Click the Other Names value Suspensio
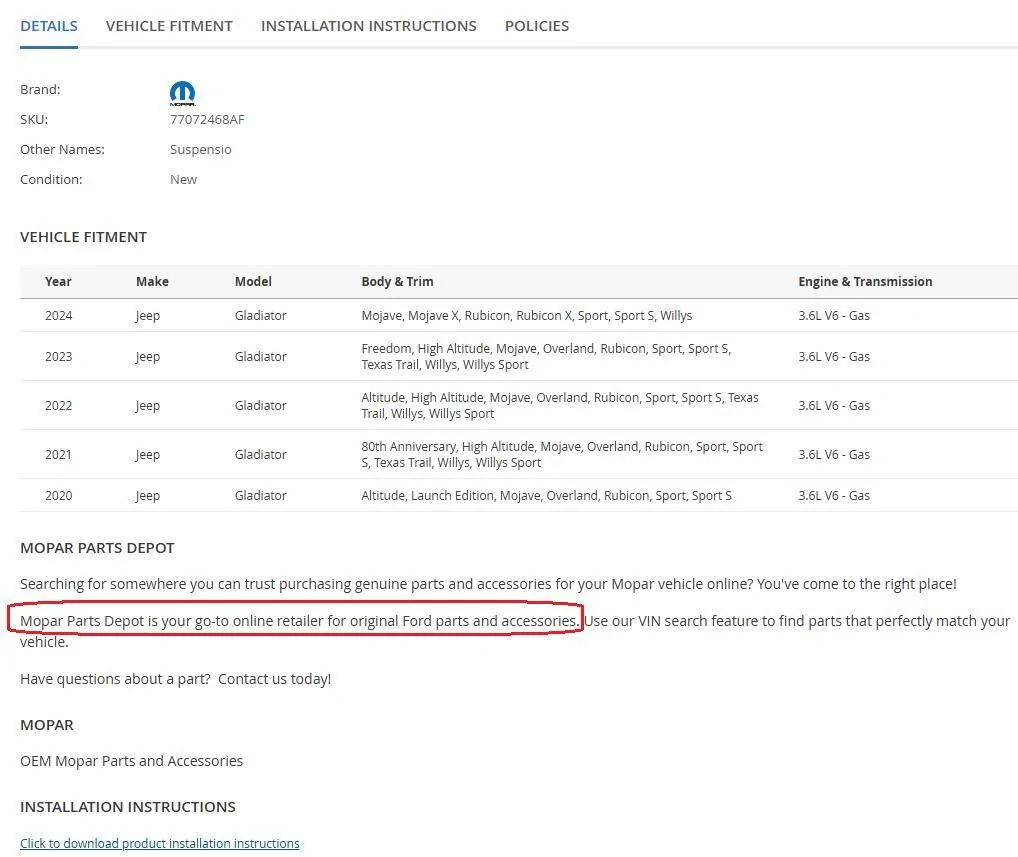1018x857 pixels. (201, 149)
